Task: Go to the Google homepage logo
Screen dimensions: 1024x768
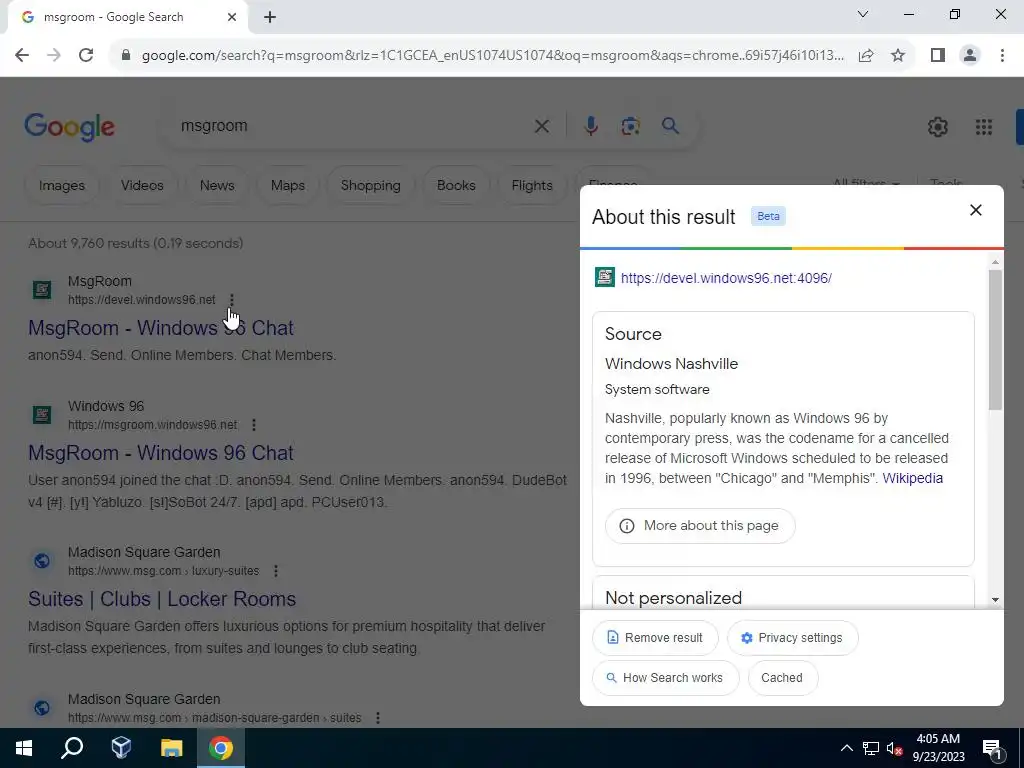Action: click(69, 127)
